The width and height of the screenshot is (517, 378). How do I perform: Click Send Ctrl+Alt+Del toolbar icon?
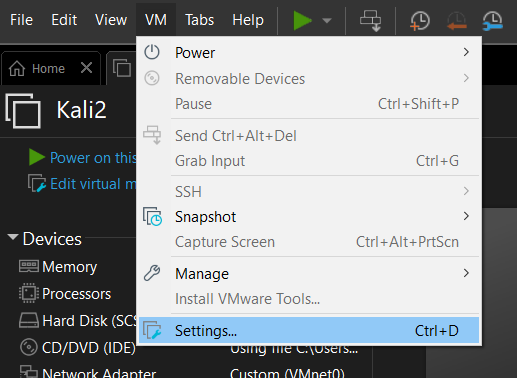coord(371,21)
